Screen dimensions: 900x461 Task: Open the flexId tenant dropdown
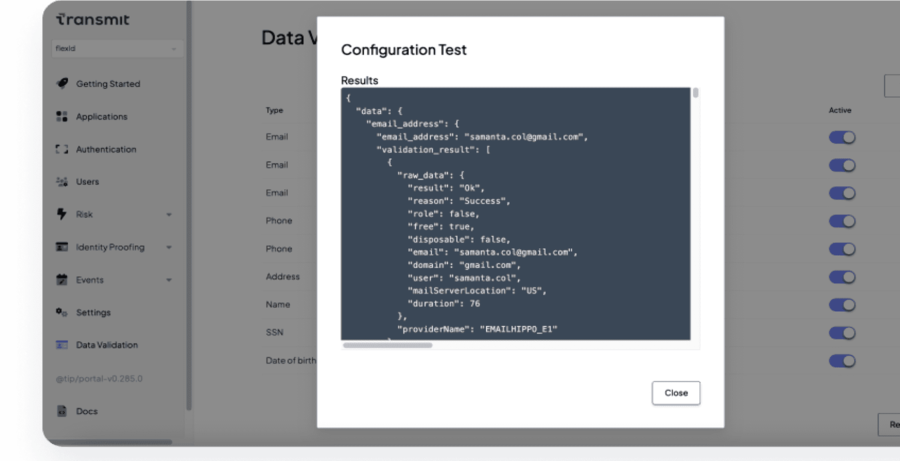(117, 49)
